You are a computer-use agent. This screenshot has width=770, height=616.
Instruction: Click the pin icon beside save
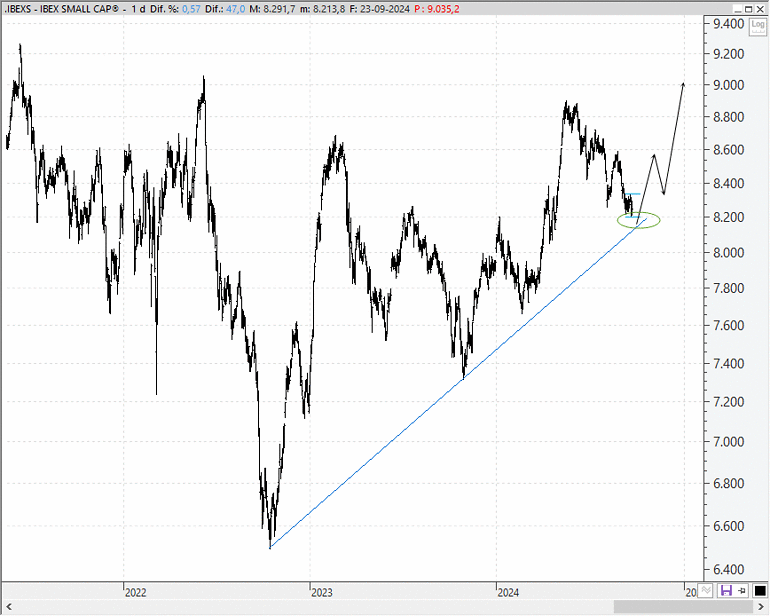coord(742,590)
